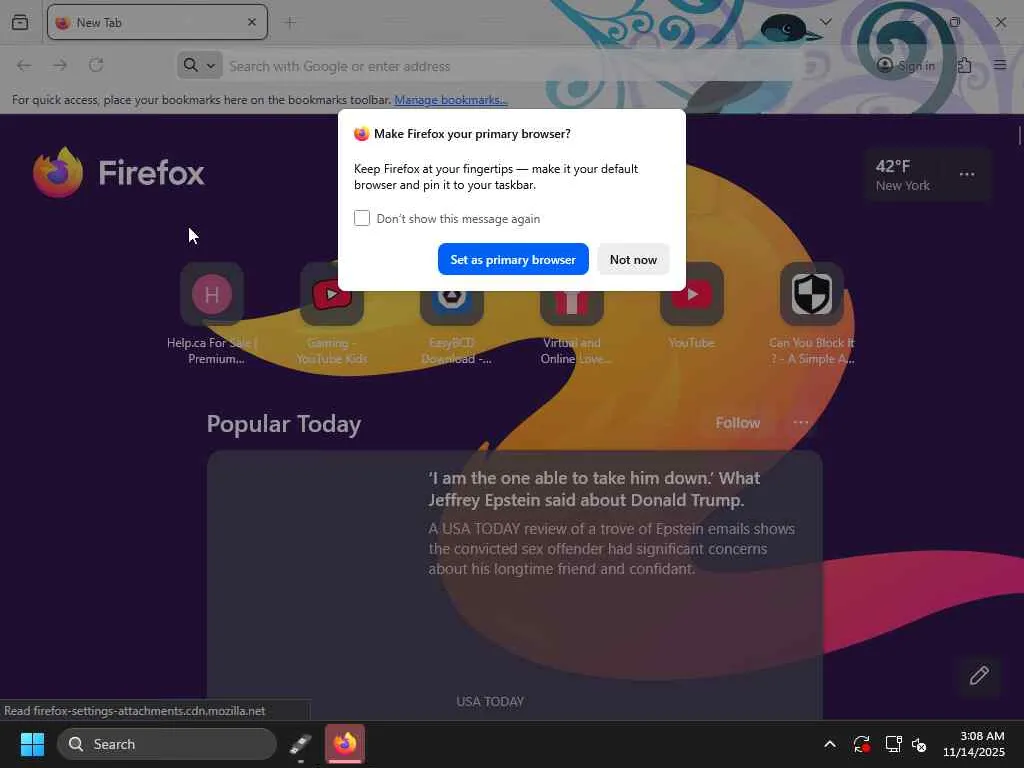Open a new tab with plus button

coord(291,22)
